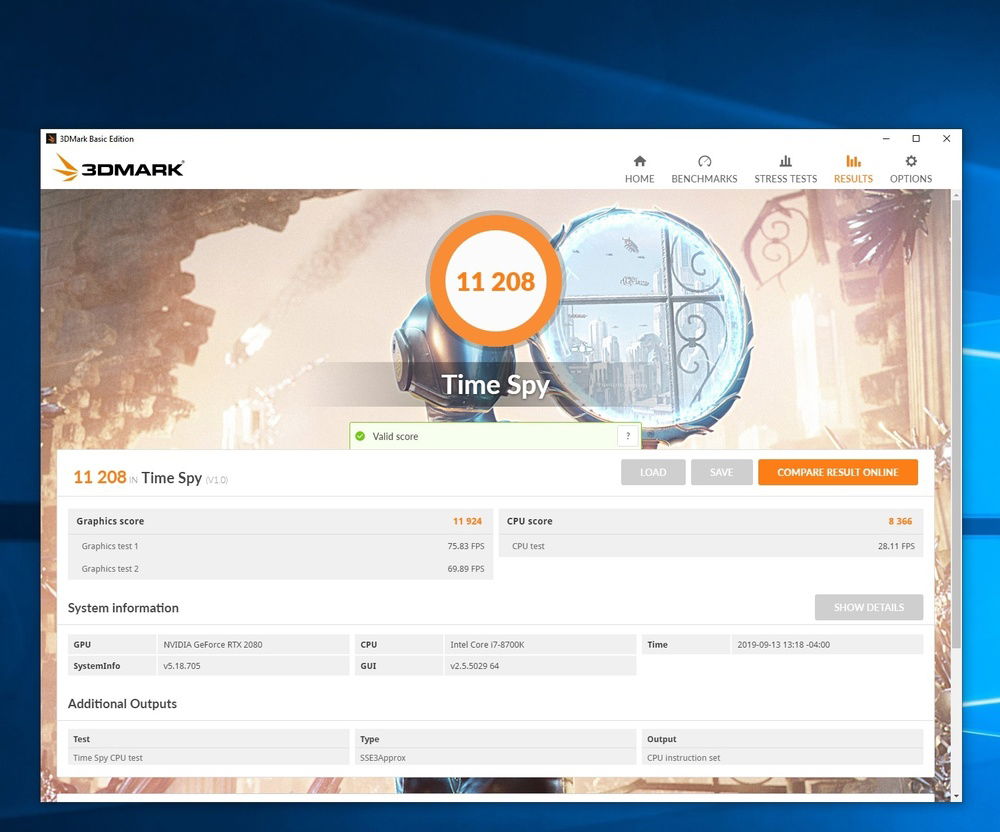Click the Intel Core i7-8700K CPU field
Viewport: 1000px width, 832px height.
pyautogui.click(x=540, y=645)
